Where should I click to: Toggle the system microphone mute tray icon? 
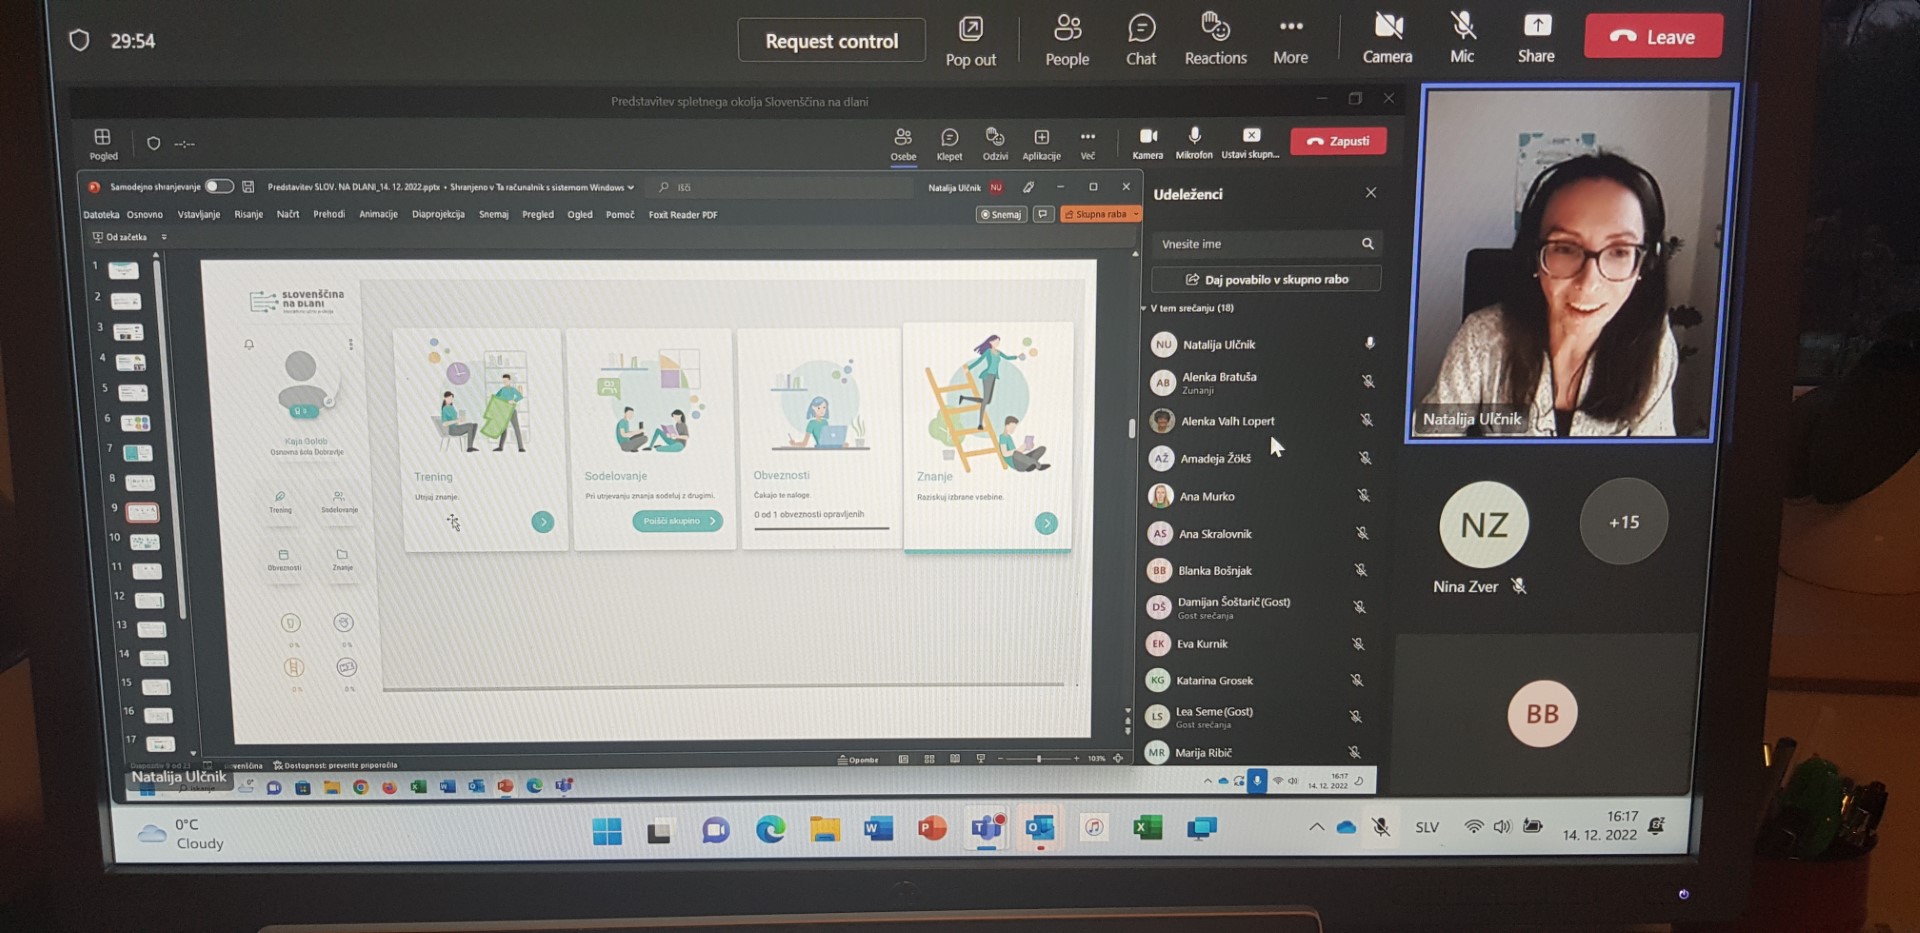[x=1381, y=827]
